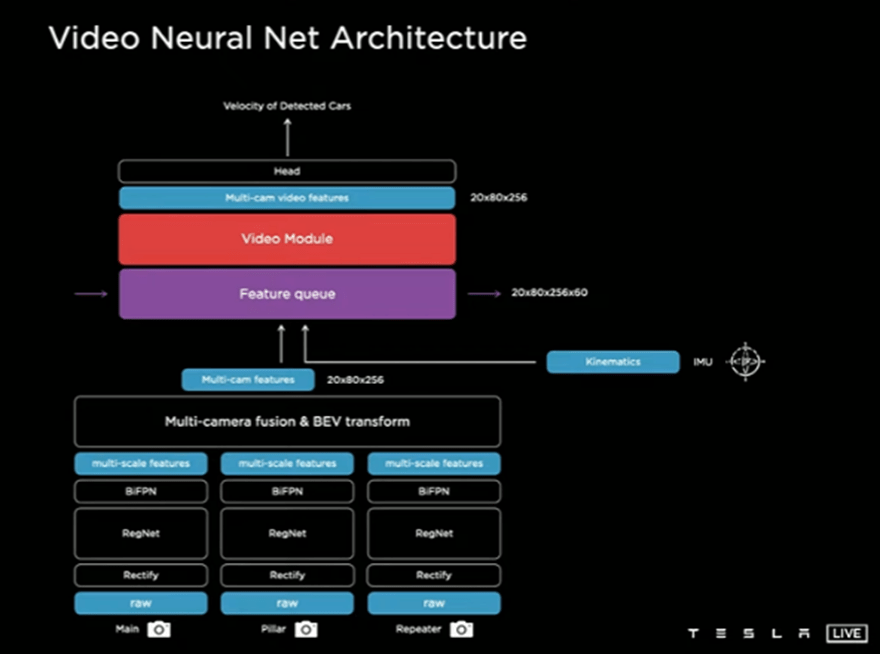The height and width of the screenshot is (654, 880).
Task: Click the Pillar camera icon
Action: click(x=306, y=629)
